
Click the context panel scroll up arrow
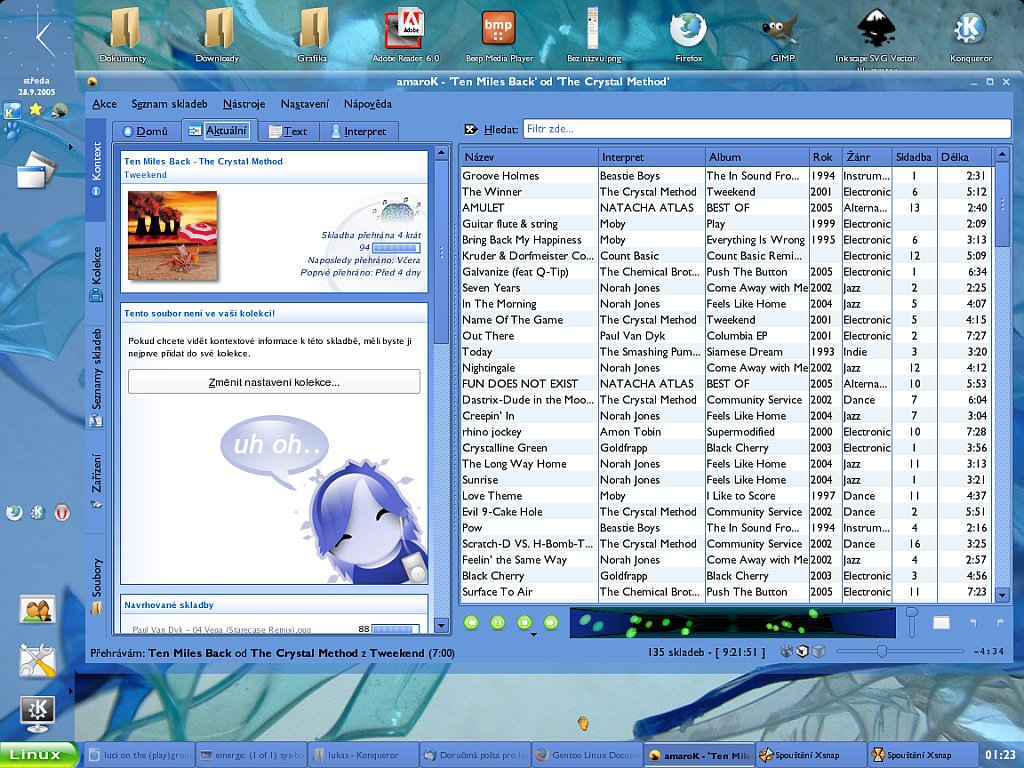click(441, 153)
